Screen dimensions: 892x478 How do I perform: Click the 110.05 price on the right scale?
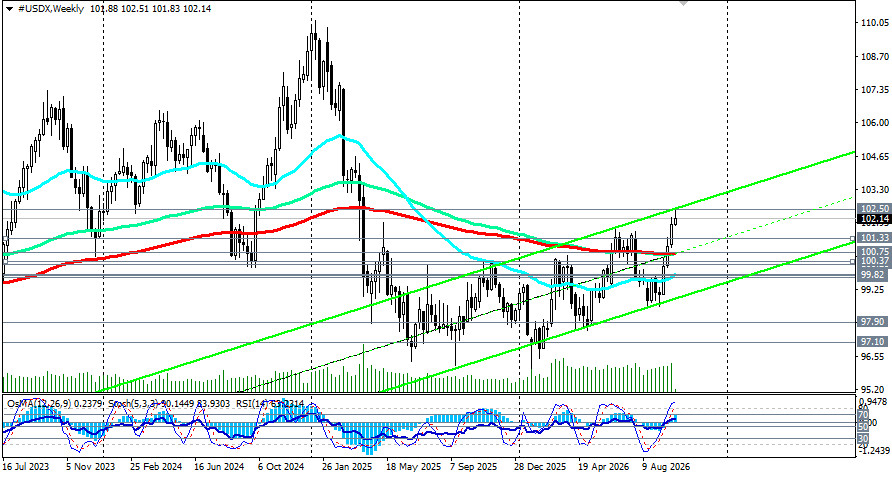[875, 23]
